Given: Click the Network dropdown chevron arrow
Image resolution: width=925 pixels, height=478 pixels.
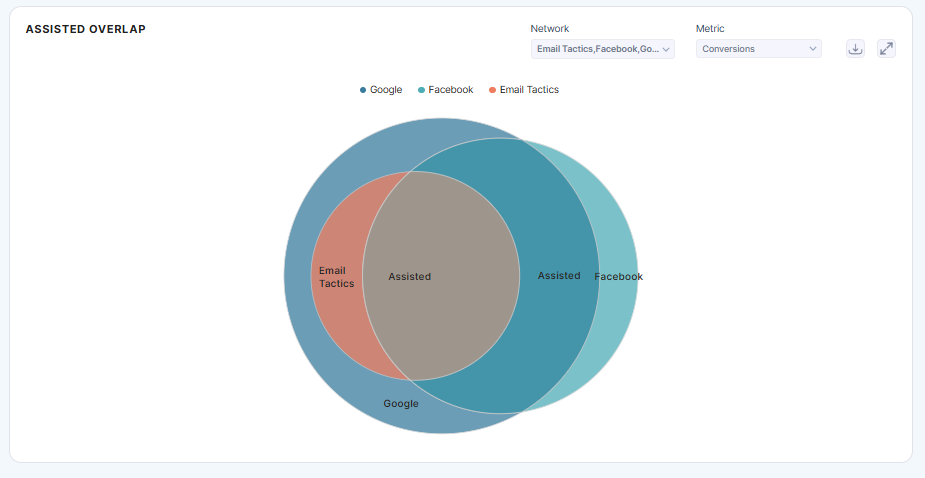Looking at the screenshot, I should 666,49.
